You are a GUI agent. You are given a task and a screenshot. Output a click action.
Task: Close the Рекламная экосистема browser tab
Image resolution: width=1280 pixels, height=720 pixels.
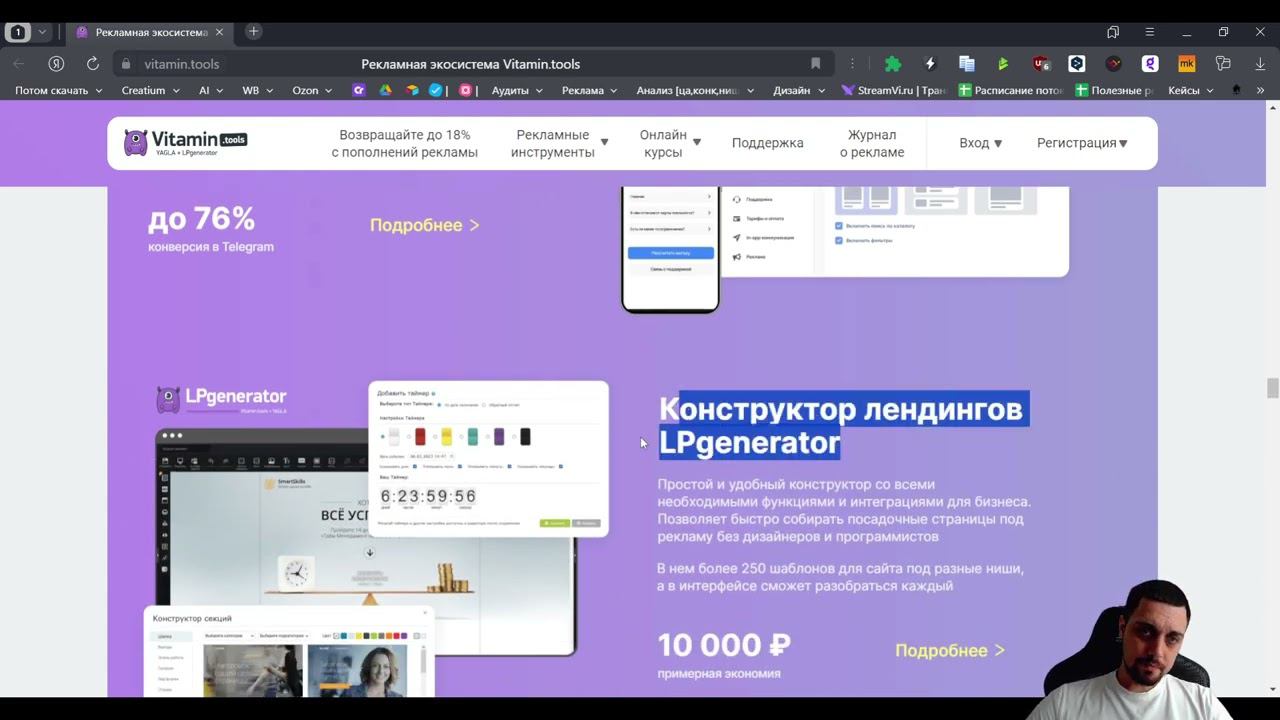click(x=219, y=32)
